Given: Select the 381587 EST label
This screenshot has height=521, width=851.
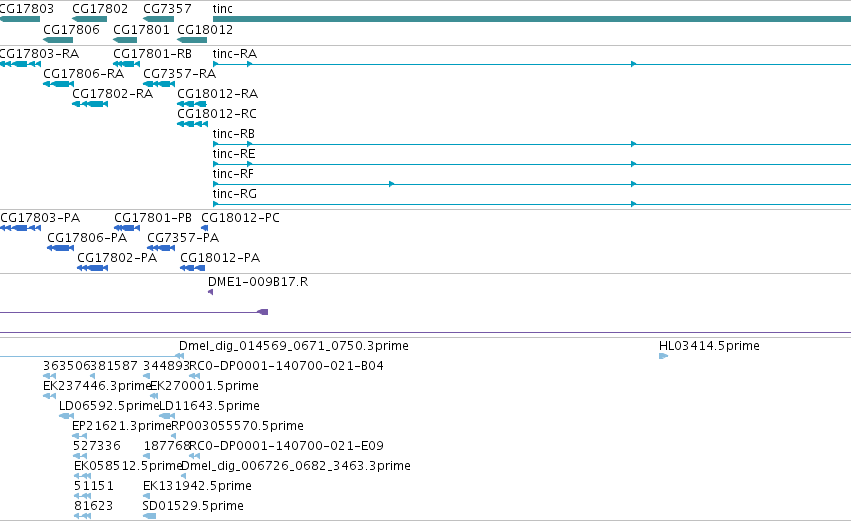Looking at the screenshot, I should pyautogui.click(x=114, y=366).
